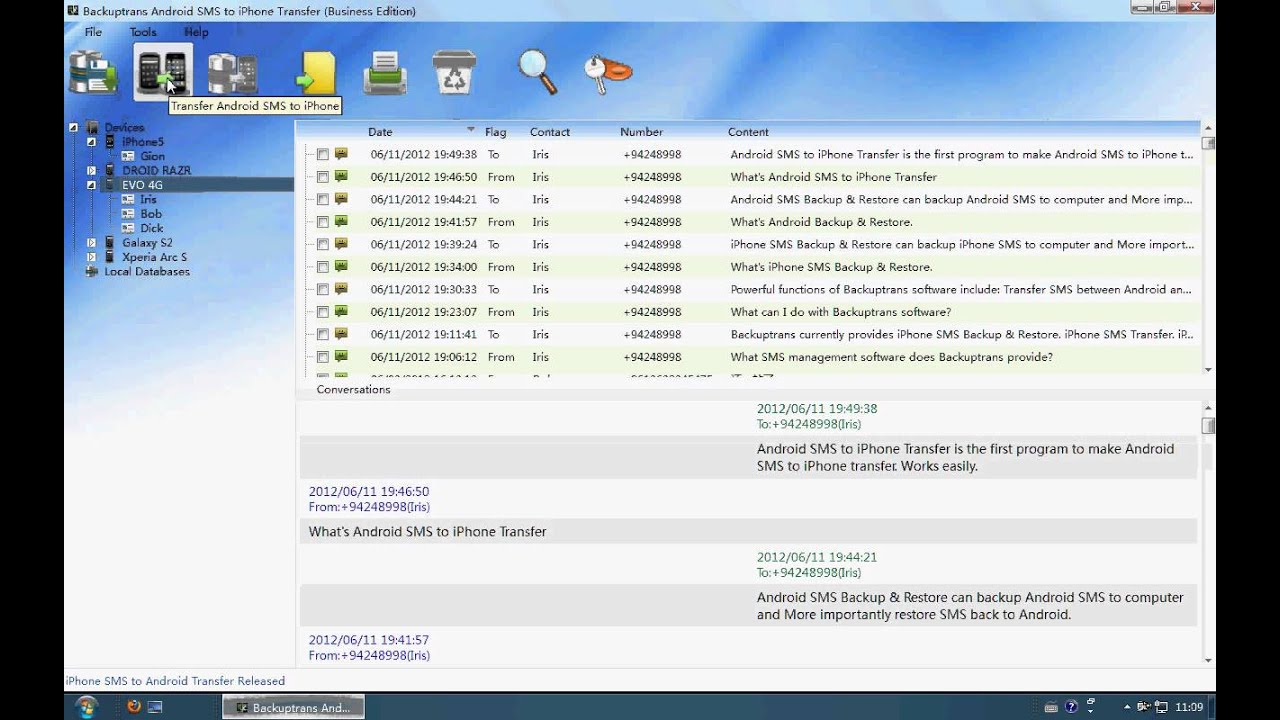Click the keys registration icon
Viewport: 1280px width, 720px height.
coord(608,73)
